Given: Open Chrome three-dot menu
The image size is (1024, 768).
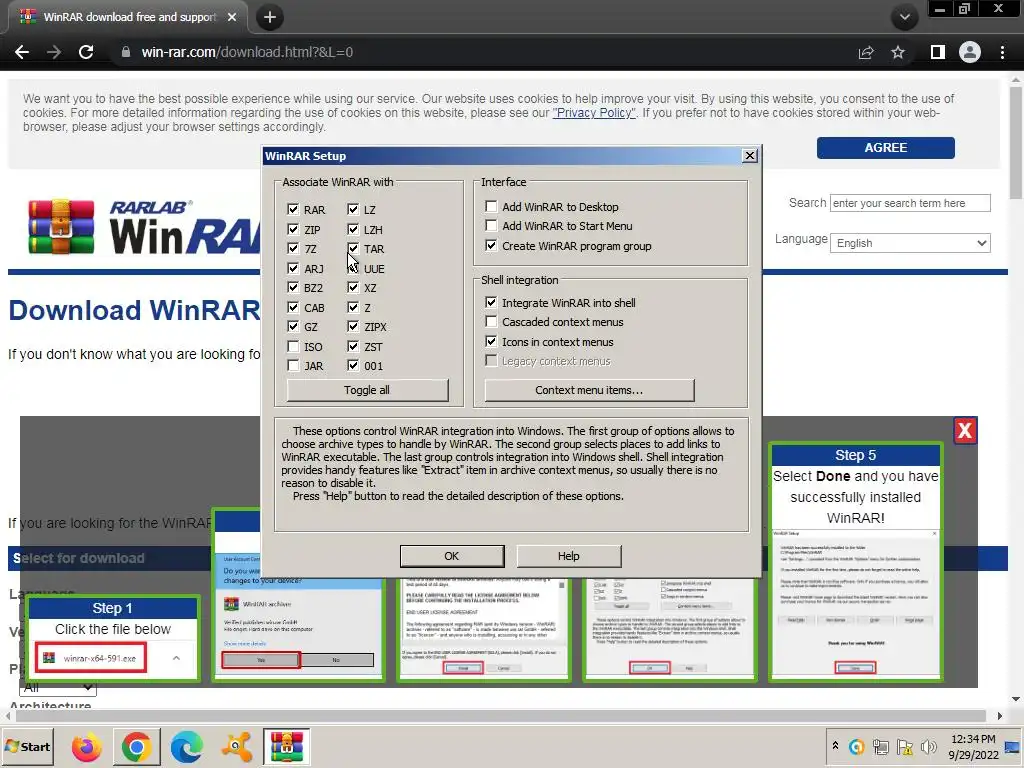Looking at the screenshot, I should pyautogui.click(x=1002, y=52).
